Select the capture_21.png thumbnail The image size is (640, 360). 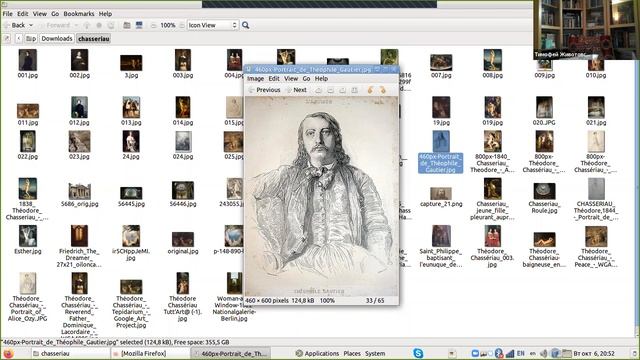(441, 193)
